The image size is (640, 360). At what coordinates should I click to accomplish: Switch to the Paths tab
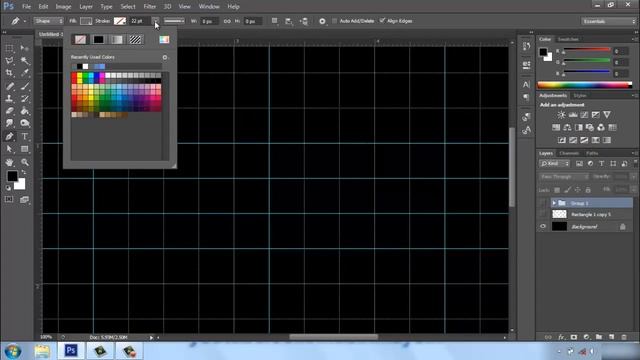point(592,153)
